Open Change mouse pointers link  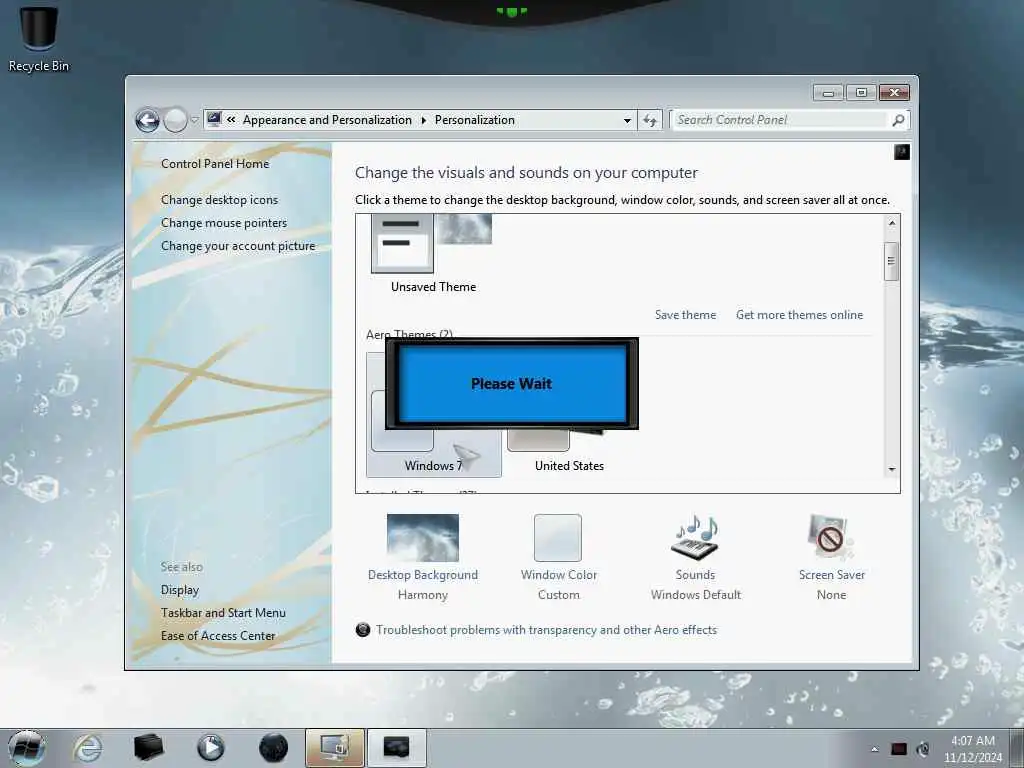click(x=224, y=223)
